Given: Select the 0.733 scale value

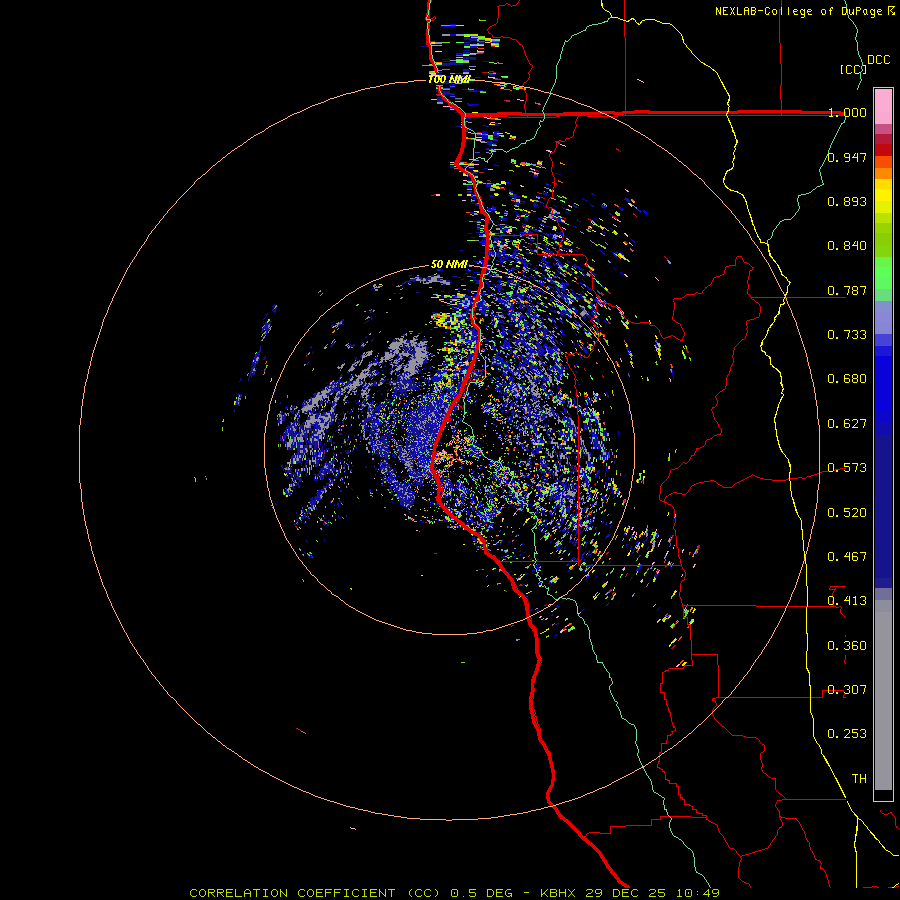Looking at the screenshot, I should coord(847,335).
